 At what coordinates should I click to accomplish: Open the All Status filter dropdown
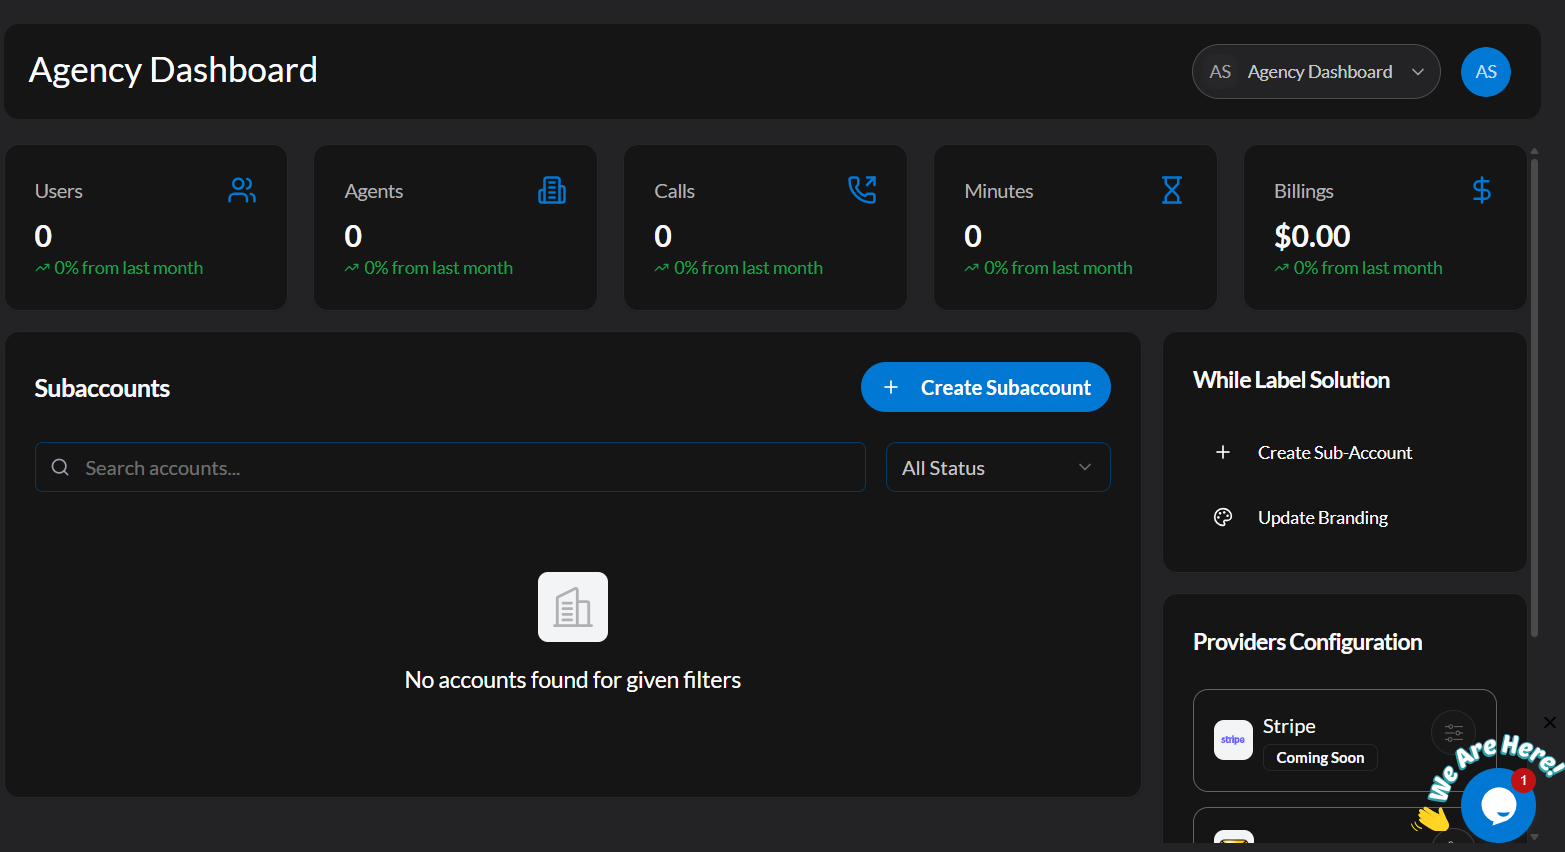point(997,467)
